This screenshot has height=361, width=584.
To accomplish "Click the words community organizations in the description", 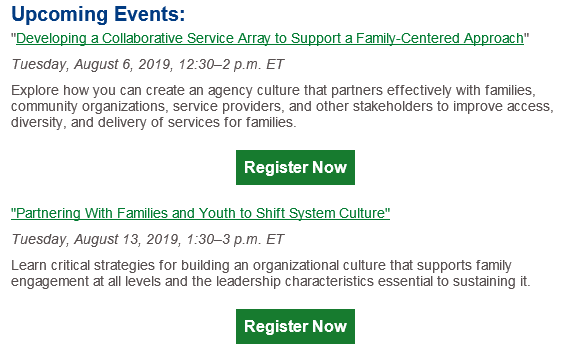I will 89,107.
